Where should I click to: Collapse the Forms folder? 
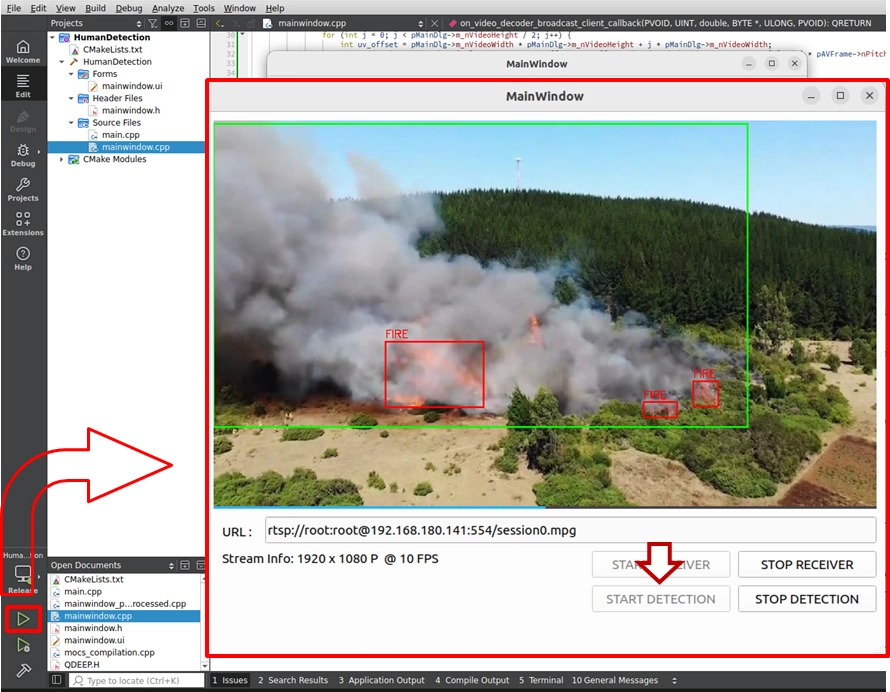point(72,74)
